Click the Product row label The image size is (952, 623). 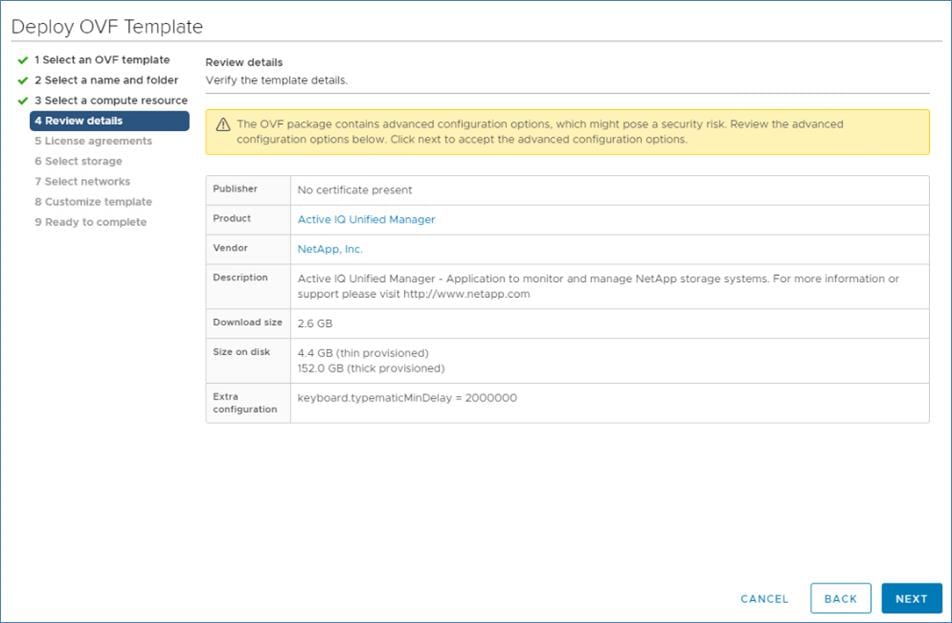coord(231,219)
